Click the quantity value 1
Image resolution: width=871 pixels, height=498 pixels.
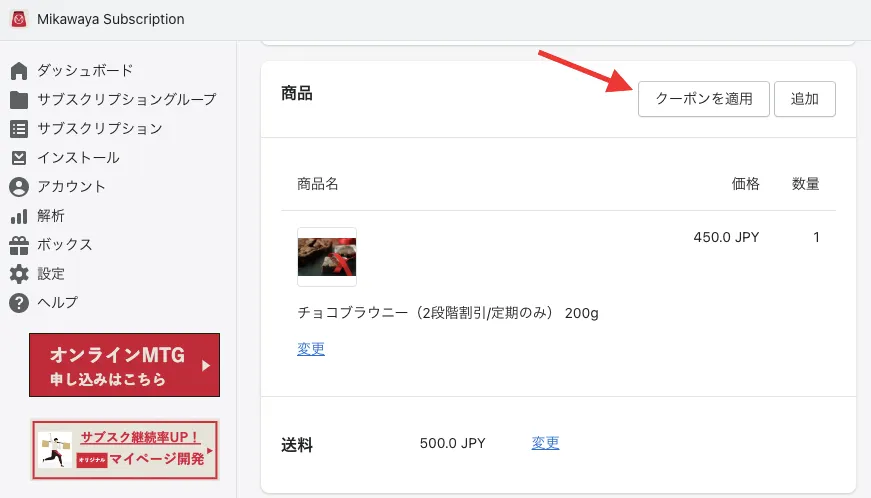816,237
